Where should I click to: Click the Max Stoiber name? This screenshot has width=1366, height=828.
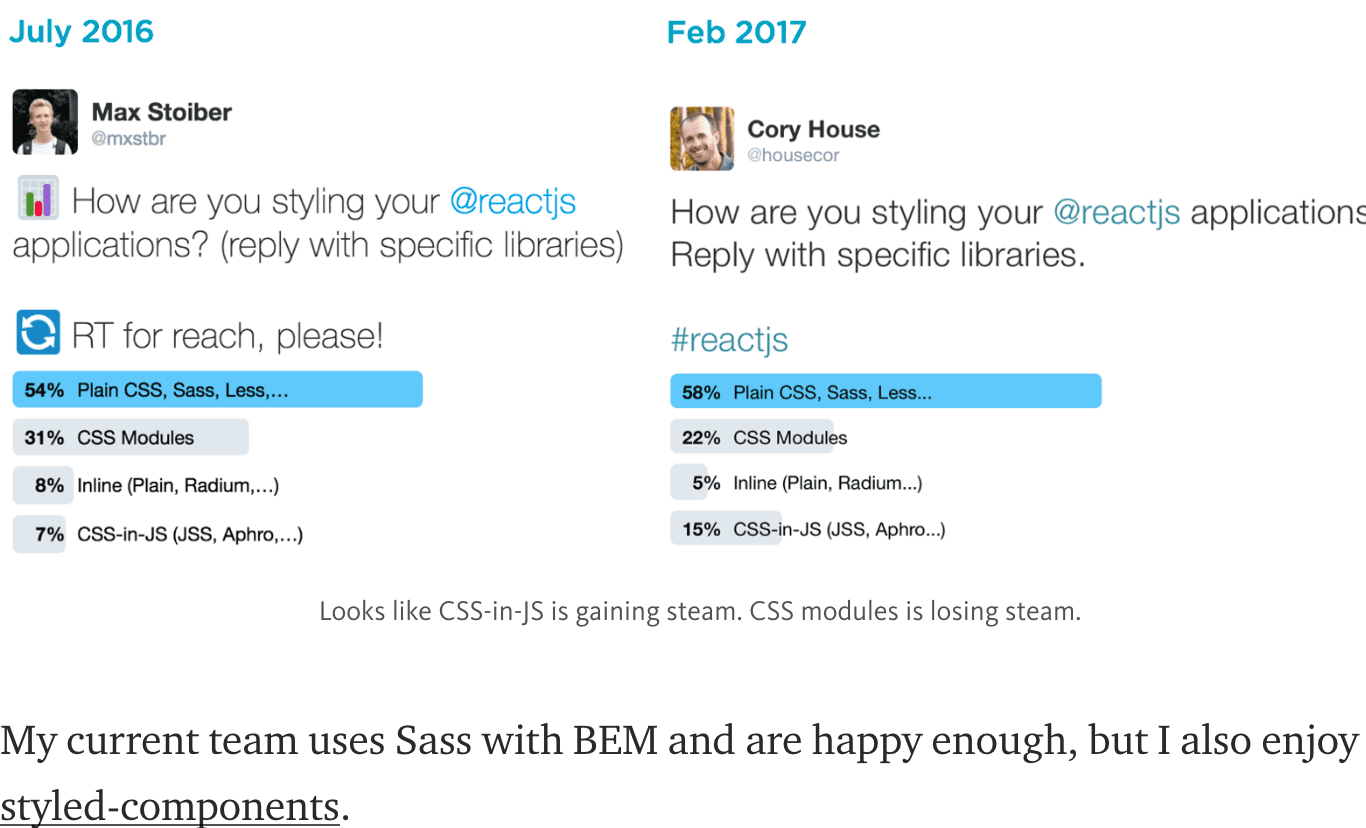click(161, 112)
